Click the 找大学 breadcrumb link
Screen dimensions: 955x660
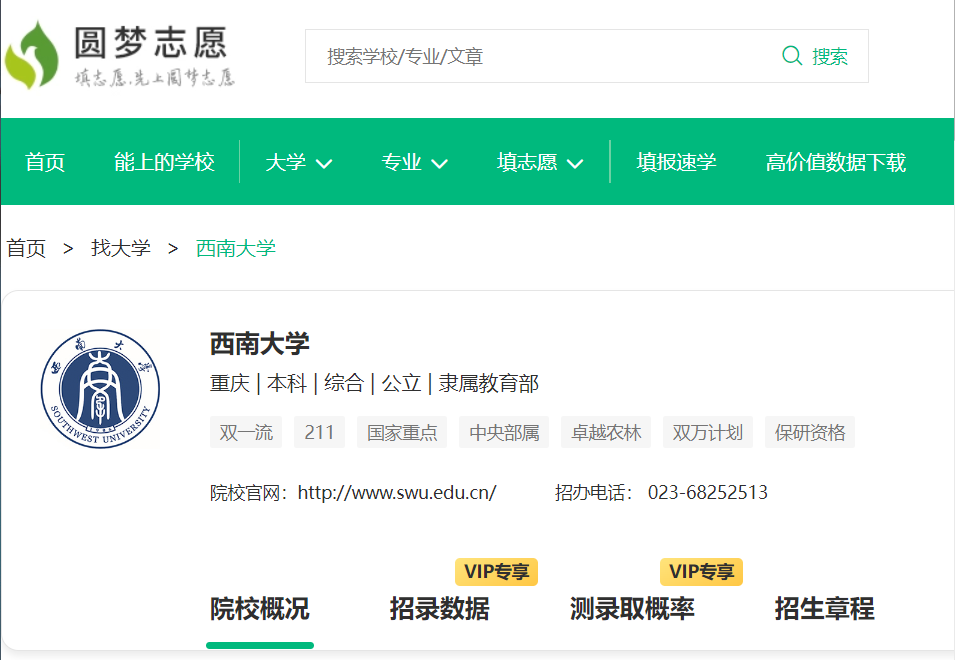coord(121,248)
